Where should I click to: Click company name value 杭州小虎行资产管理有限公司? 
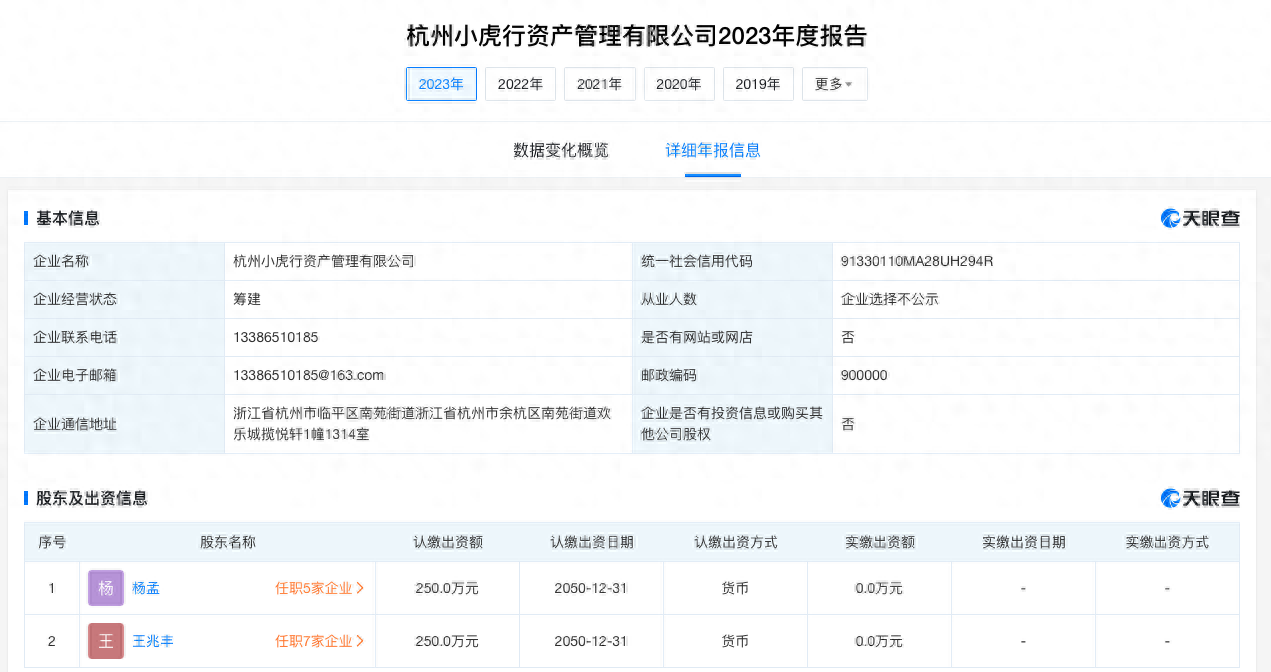[x=323, y=261]
